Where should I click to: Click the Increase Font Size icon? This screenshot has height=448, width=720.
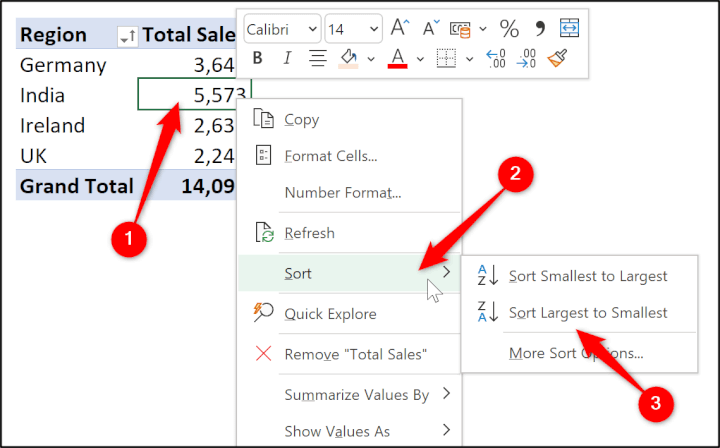399,28
